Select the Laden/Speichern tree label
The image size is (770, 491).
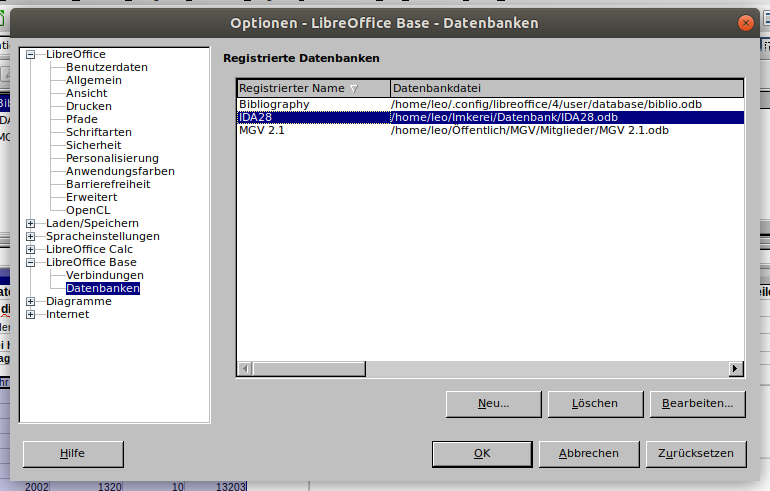[x=92, y=223]
